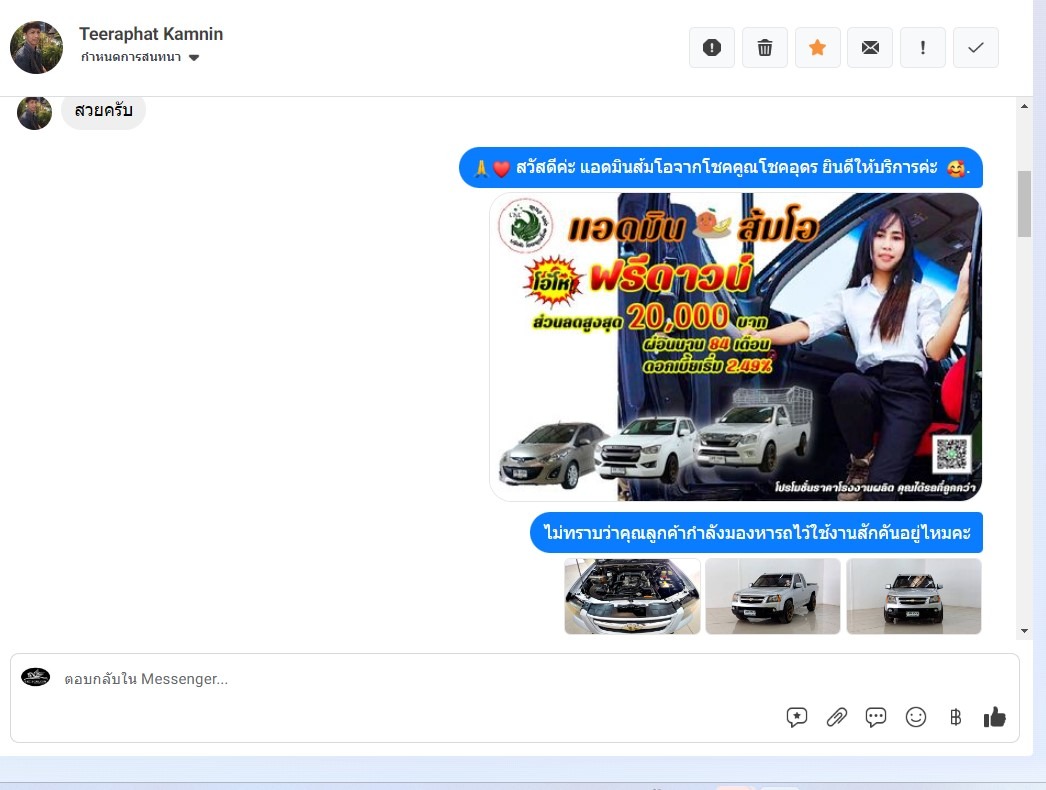Toggle conversation done with checkmark button
Screen dimensions: 1046x790
coord(976,48)
